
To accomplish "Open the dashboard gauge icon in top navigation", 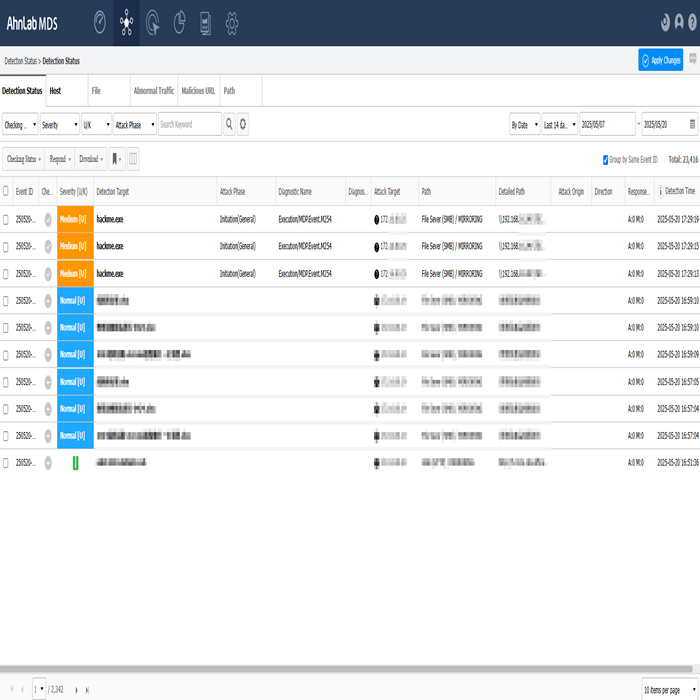I will (x=100, y=22).
